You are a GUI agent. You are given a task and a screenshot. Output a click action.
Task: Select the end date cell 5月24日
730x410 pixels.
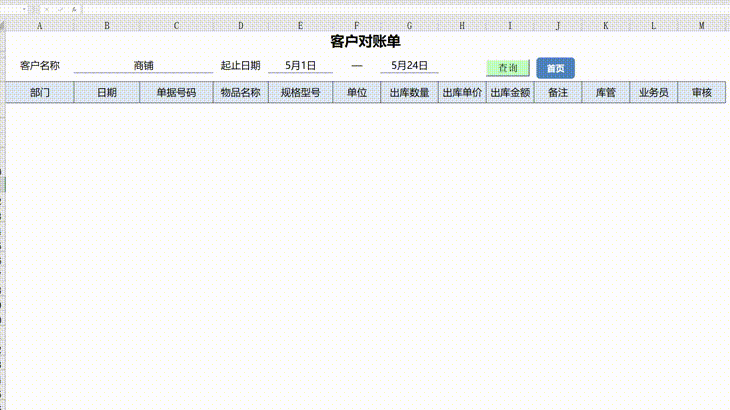(x=409, y=66)
